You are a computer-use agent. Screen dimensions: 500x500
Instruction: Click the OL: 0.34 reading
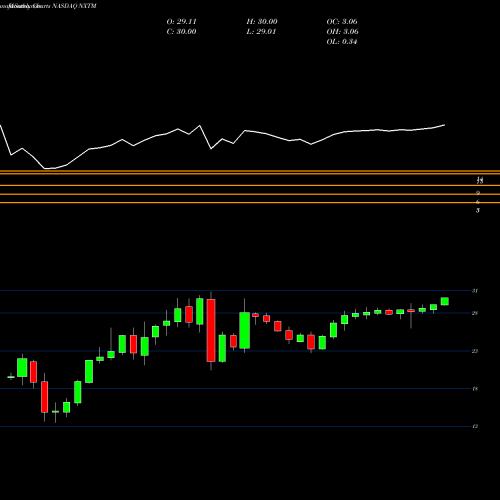[342, 42]
